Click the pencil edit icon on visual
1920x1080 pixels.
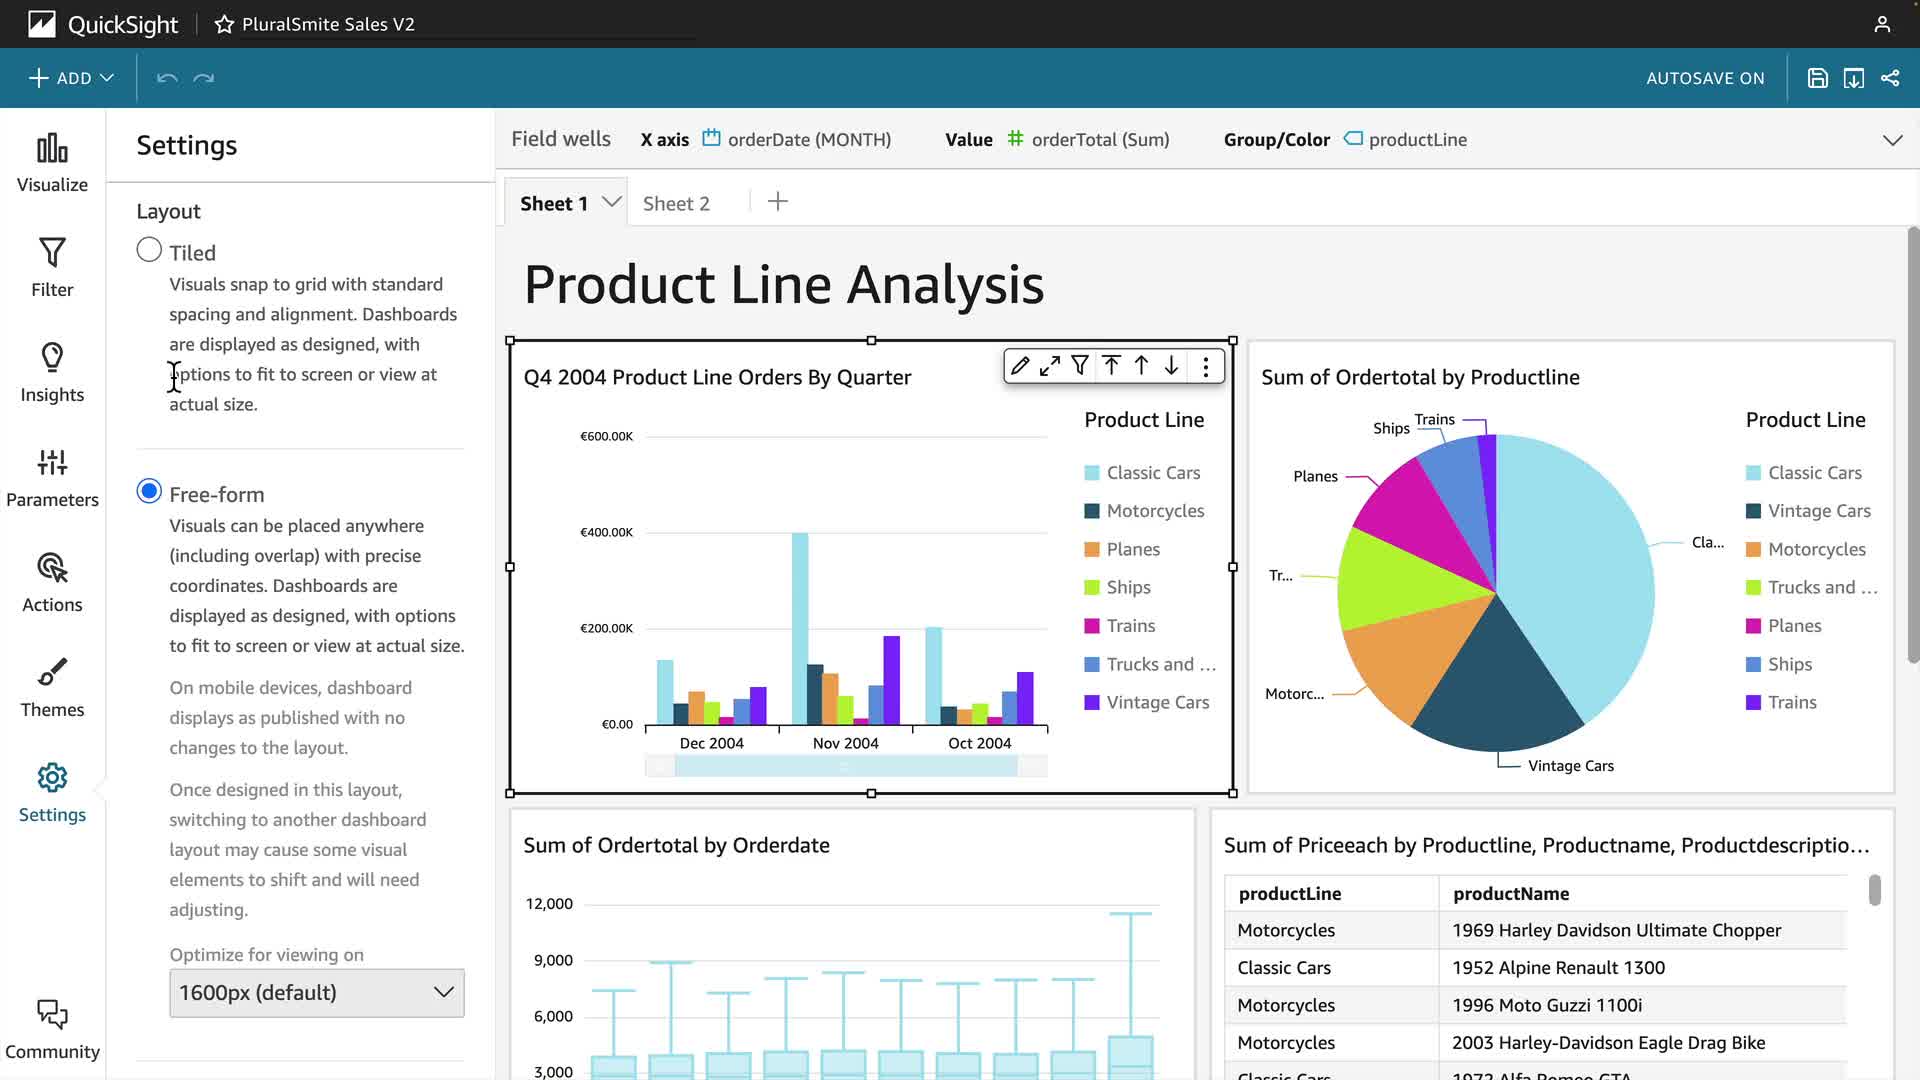pos(1019,366)
